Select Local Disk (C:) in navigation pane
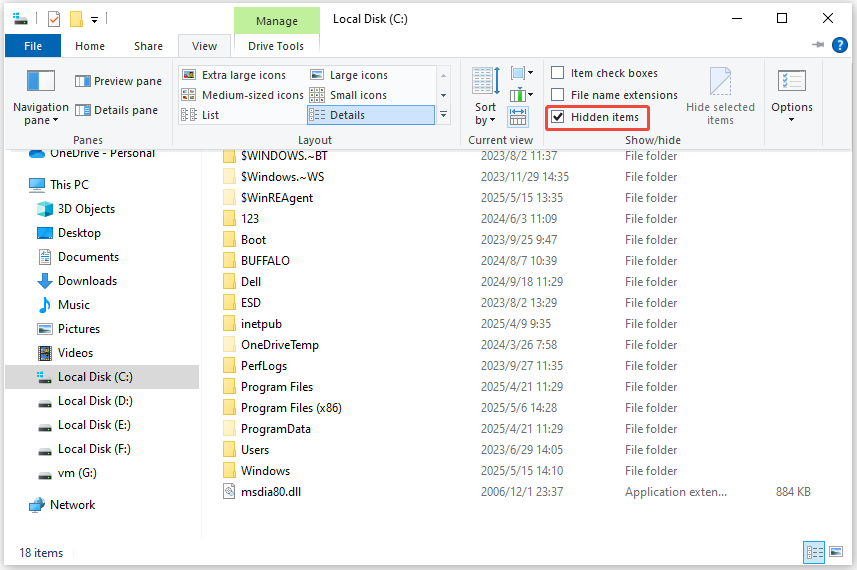The width and height of the screenshot is (857, 570). pos(102,377)
